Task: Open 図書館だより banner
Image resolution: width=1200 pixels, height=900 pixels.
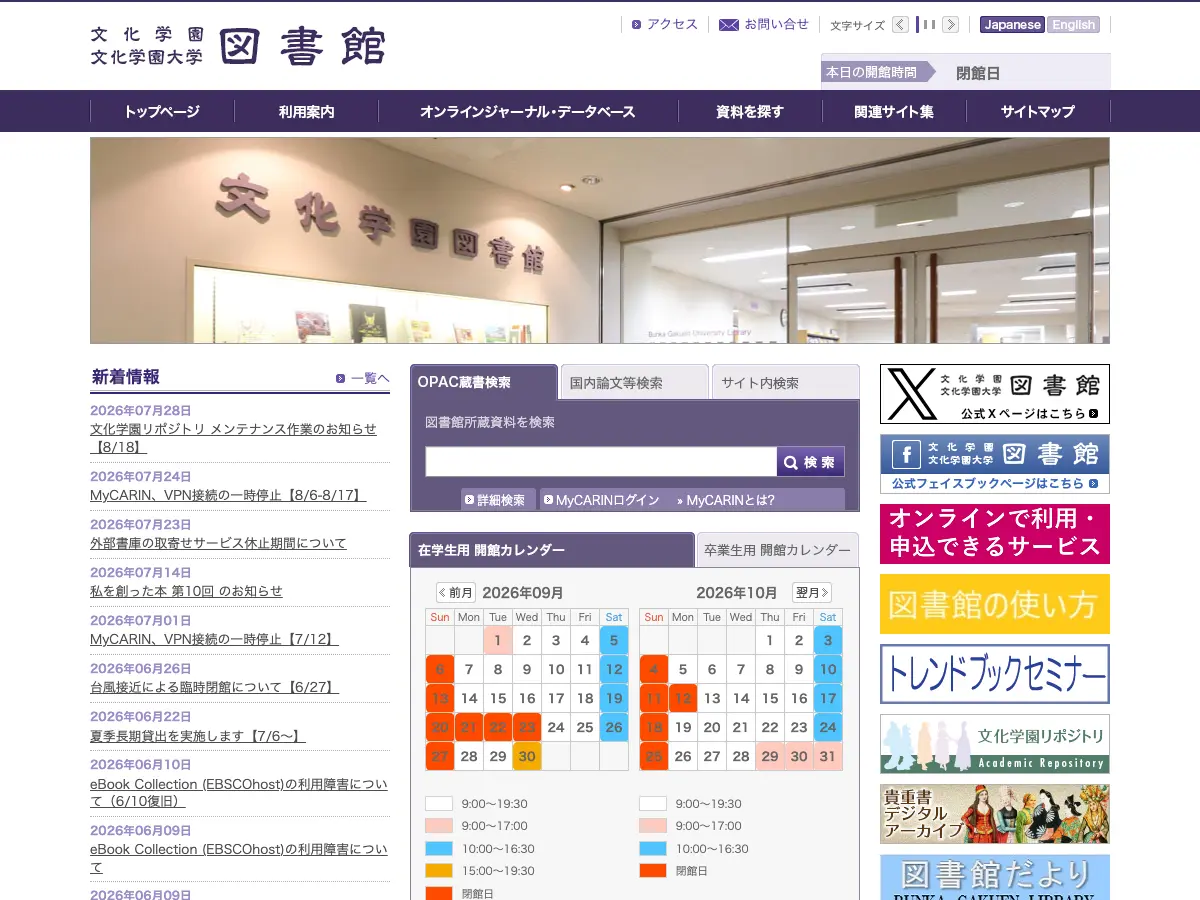Action: 995,877
